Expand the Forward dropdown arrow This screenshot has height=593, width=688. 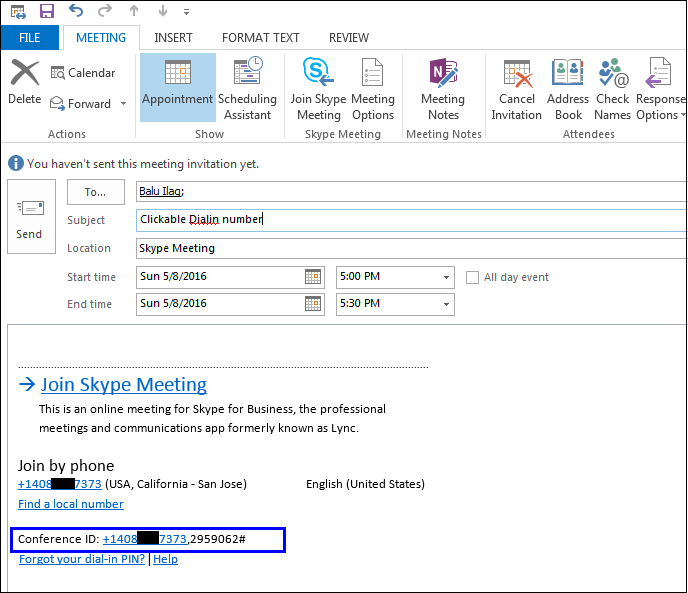123,104
